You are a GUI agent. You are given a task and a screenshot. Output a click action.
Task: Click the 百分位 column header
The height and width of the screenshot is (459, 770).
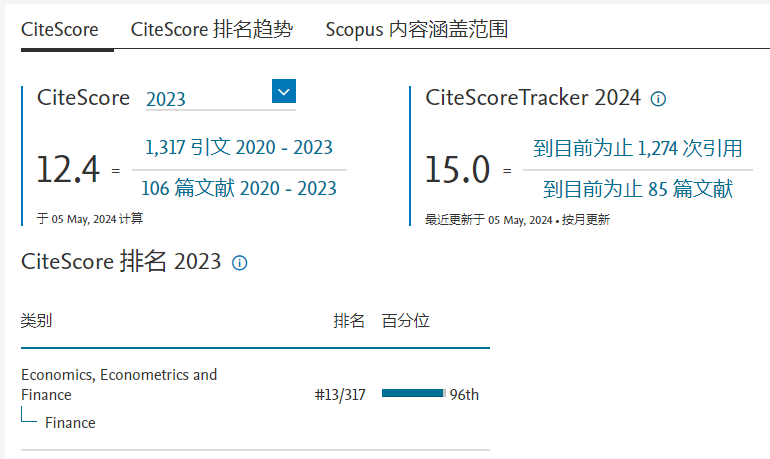click(405, 321)
